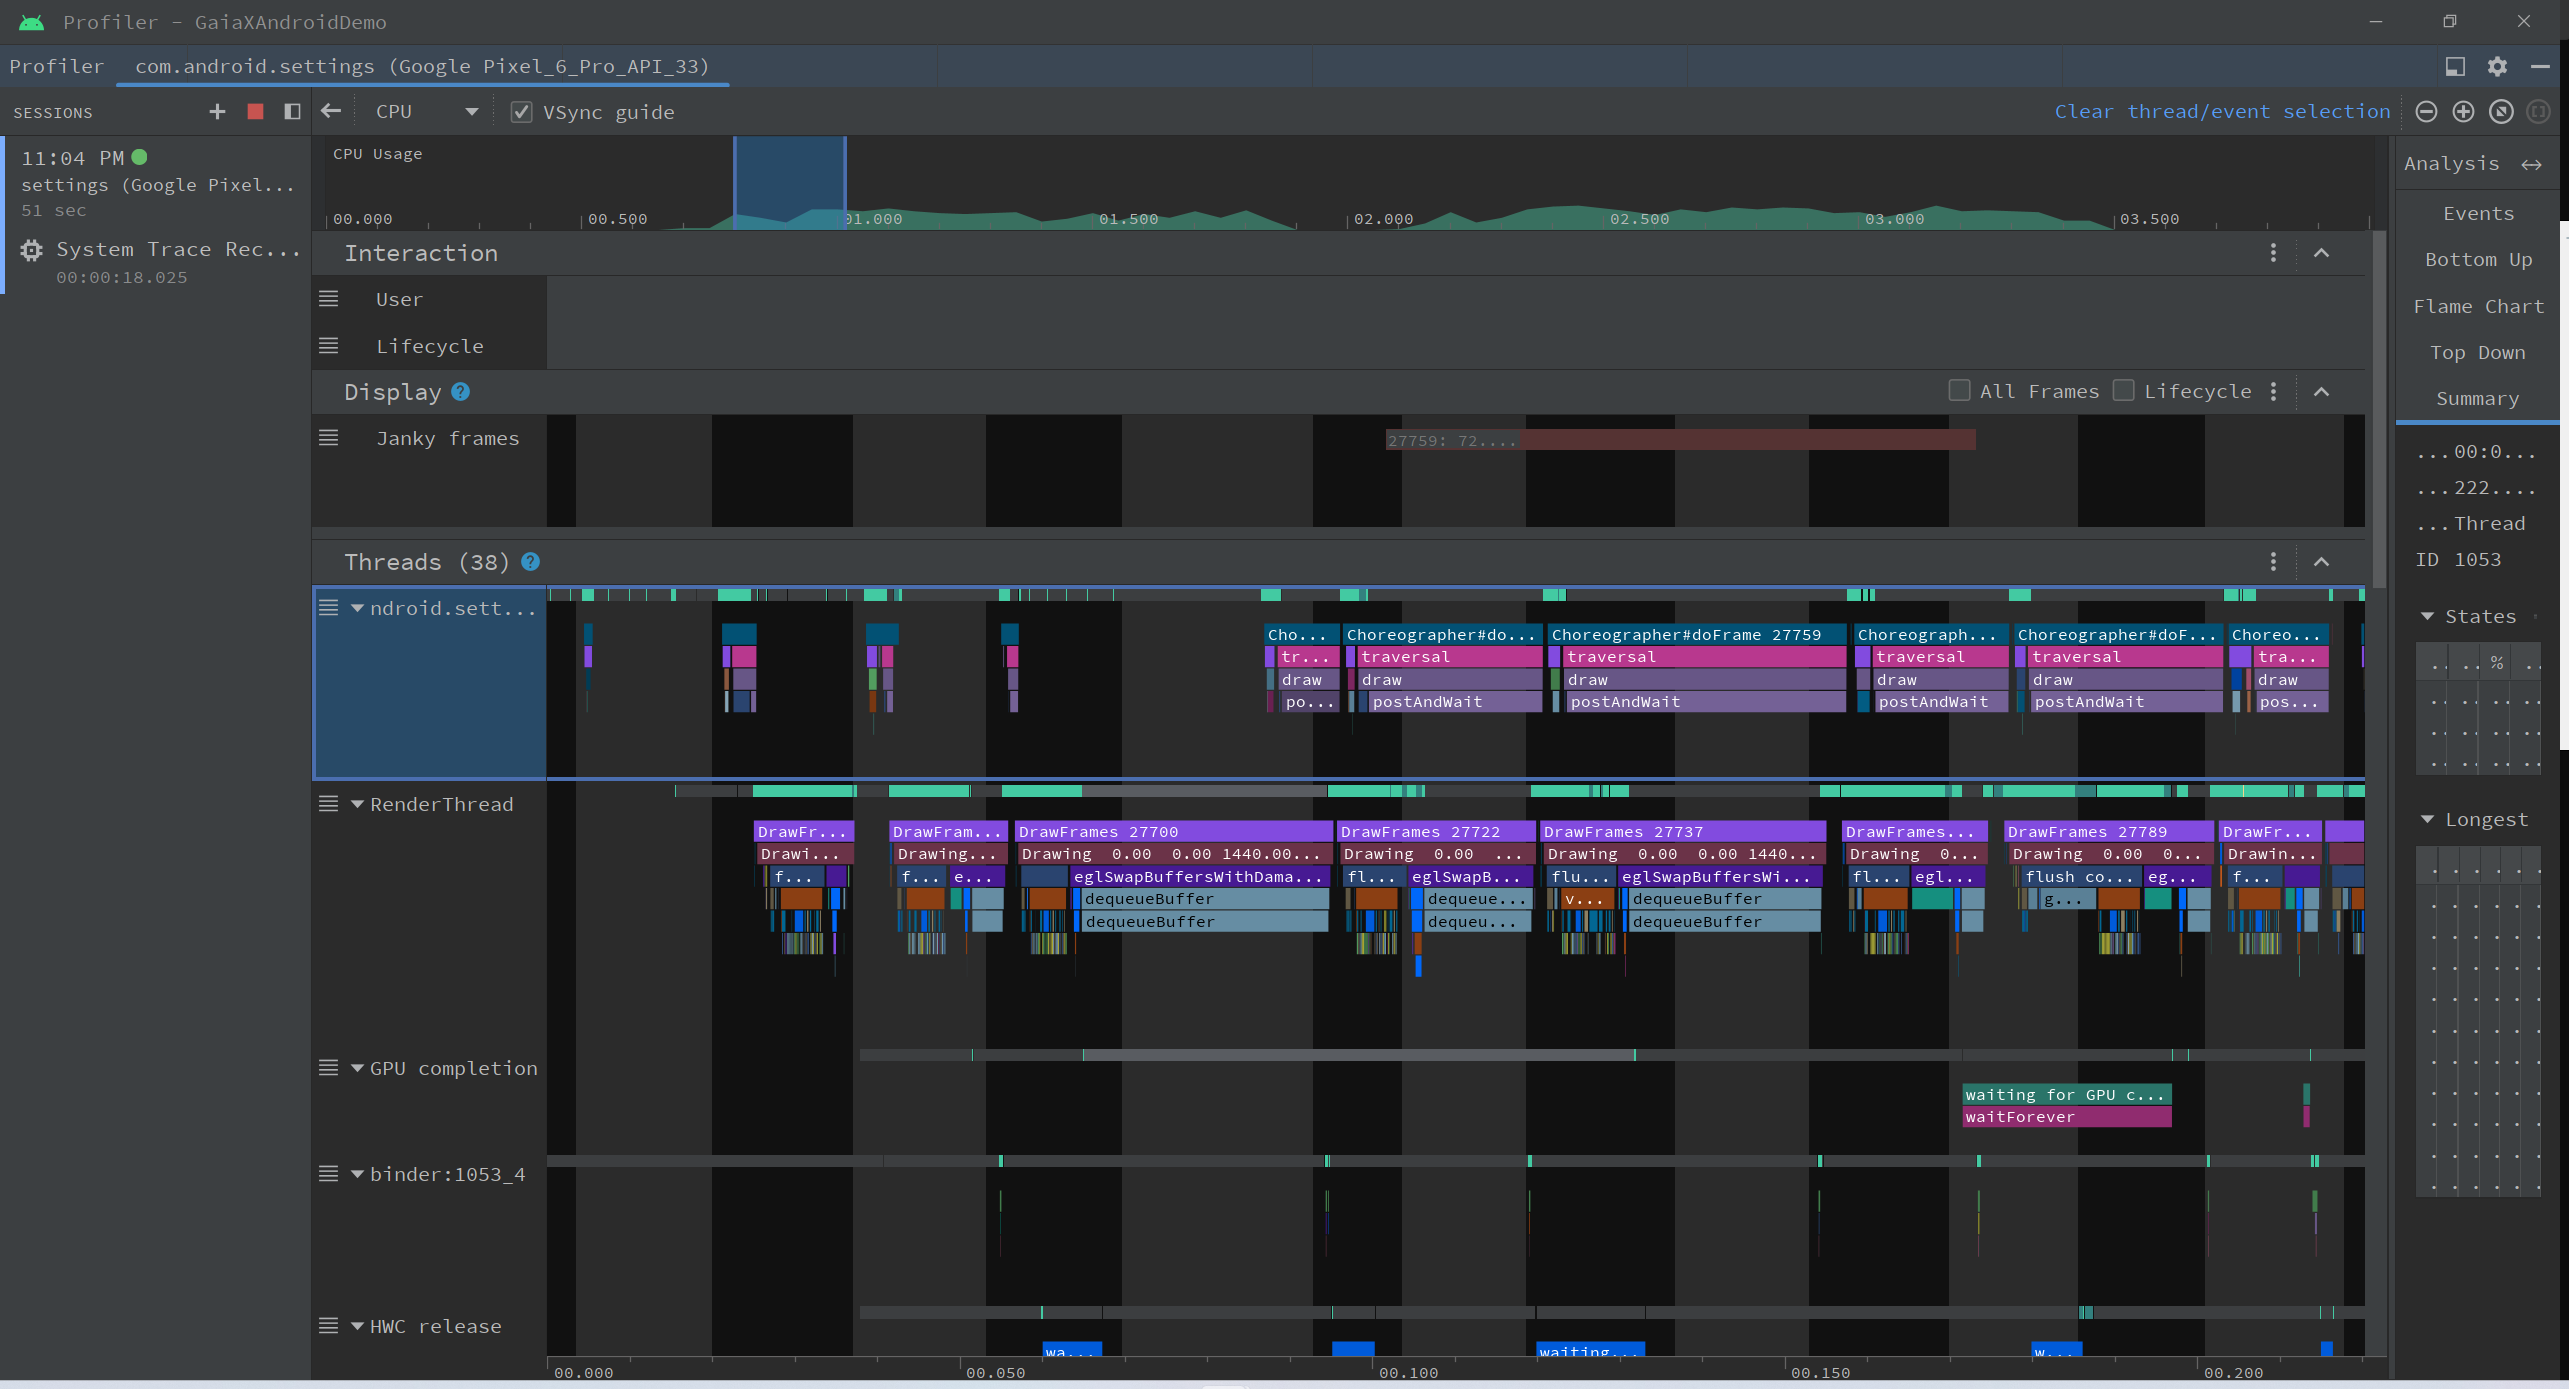
Task: Collapse the Display section
Action: [x=2321, y=392]
